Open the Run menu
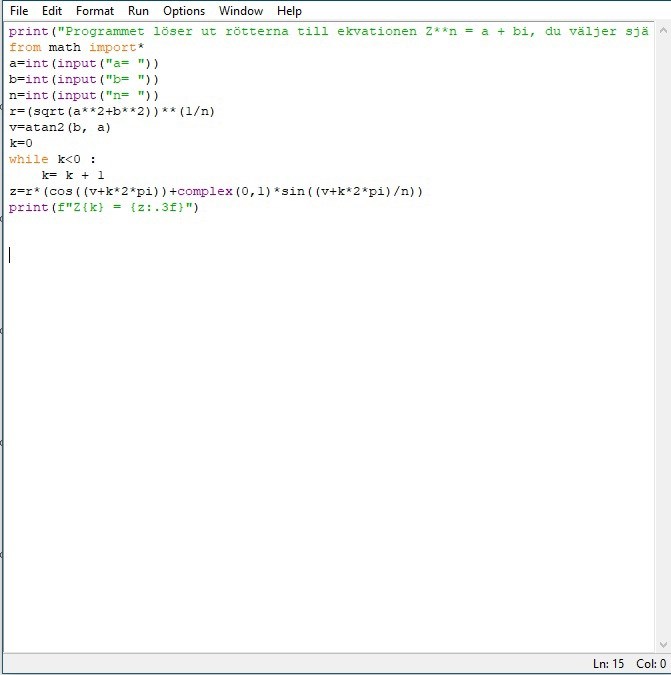The height and width of the screenshot is (675, 671). pos(138,11)
